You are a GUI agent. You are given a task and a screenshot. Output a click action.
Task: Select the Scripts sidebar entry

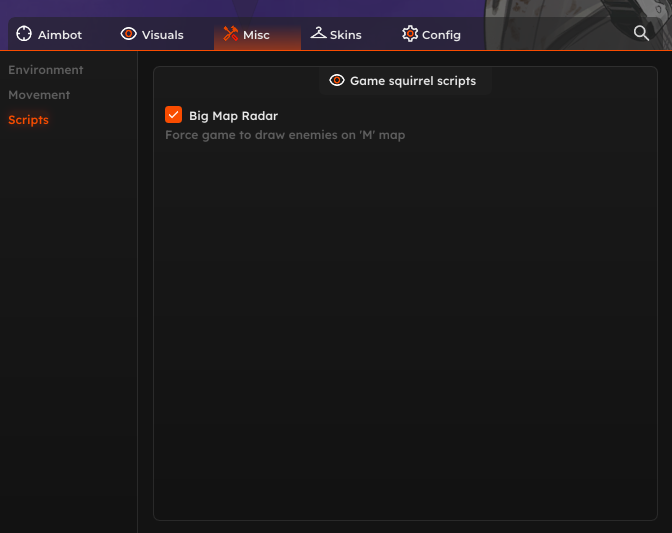coord(28,120)
